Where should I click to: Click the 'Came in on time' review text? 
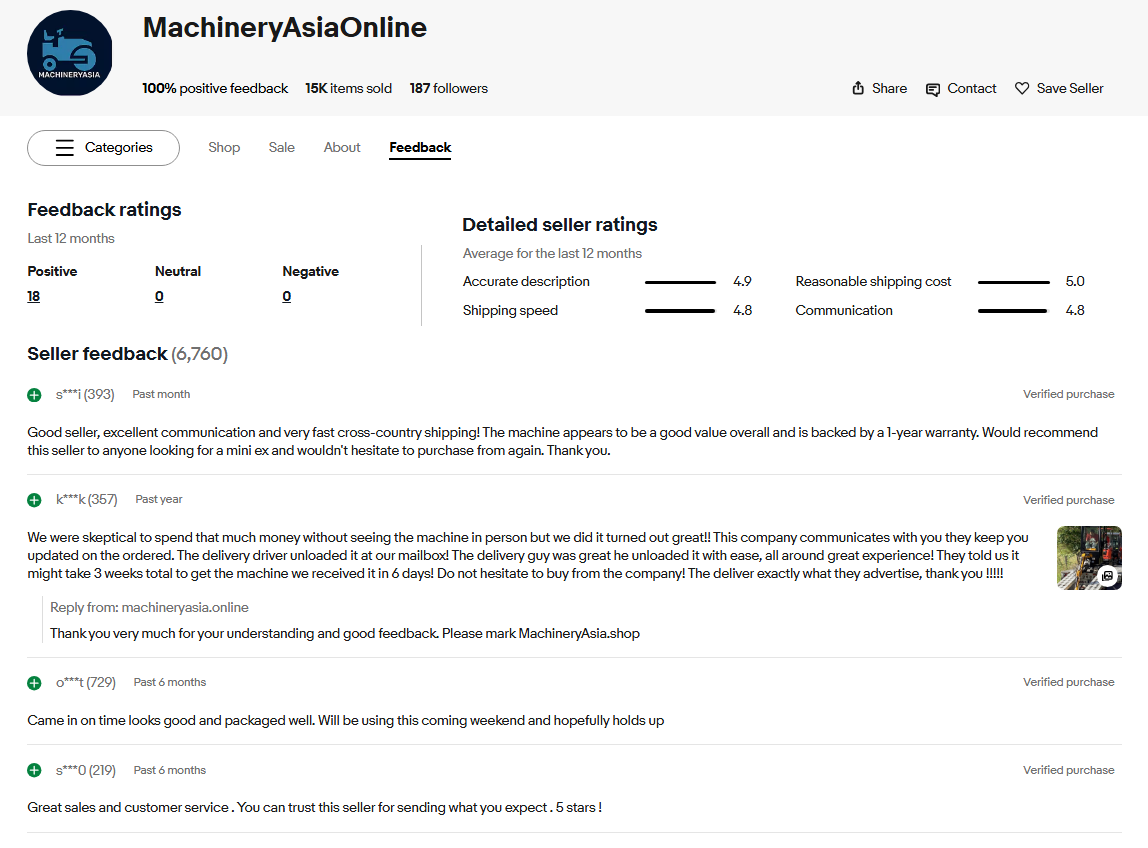pos(346,721)
